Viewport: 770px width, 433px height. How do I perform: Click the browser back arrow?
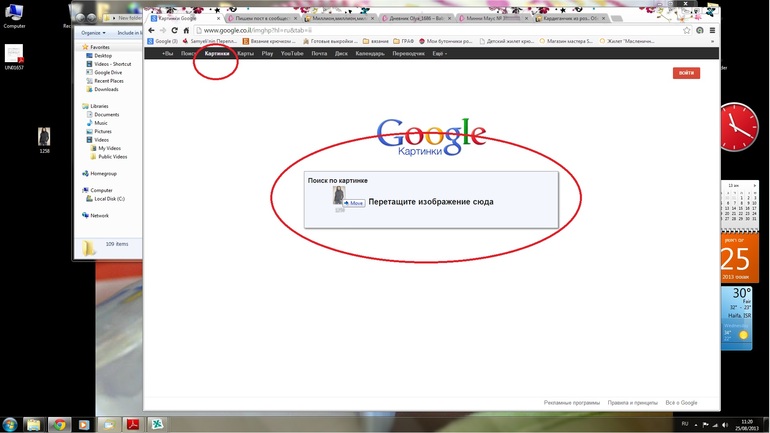point(151,30)
